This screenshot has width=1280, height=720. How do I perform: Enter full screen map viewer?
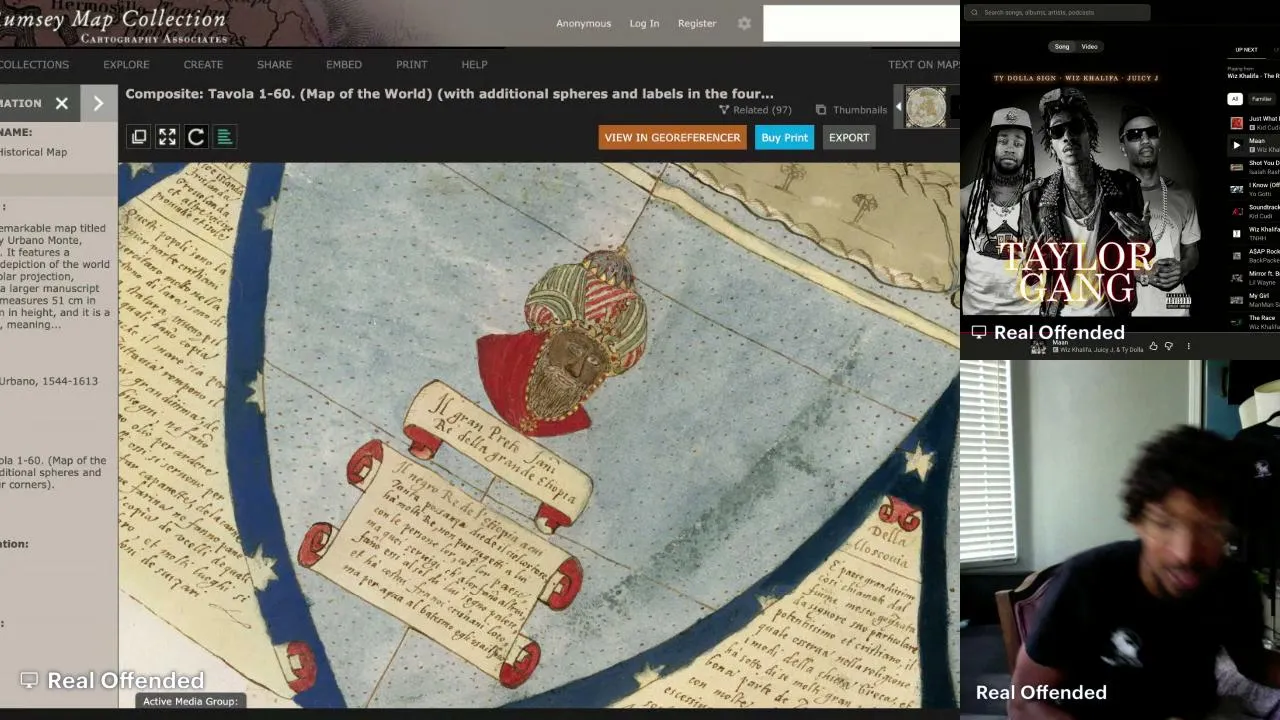tap(167, 137)
